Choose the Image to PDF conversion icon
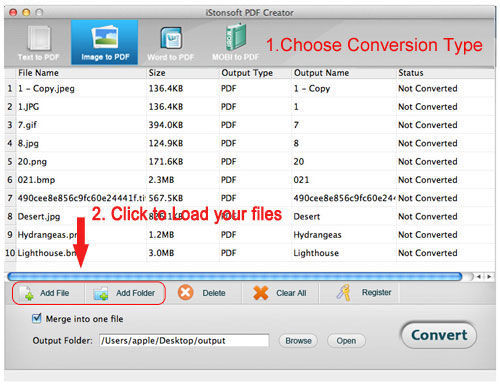Image resolution: width=500 pixels, height=386 pixels. click(x=105, y=37)
